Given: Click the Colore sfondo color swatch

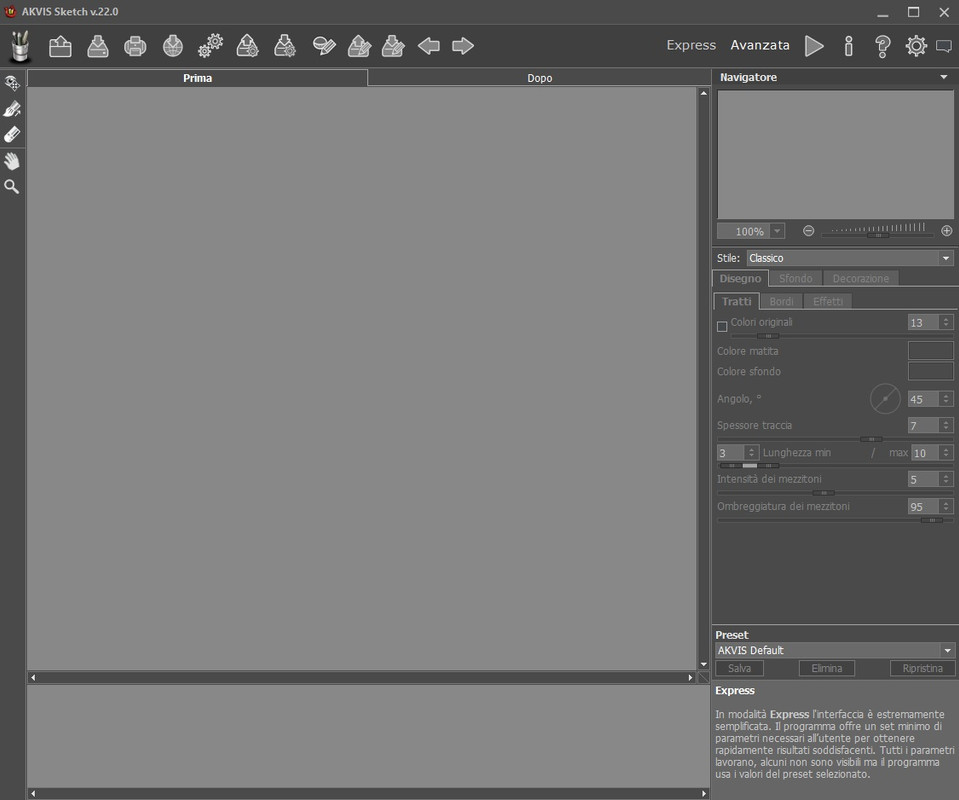Looking at the screenshot, I should [930, 371].
